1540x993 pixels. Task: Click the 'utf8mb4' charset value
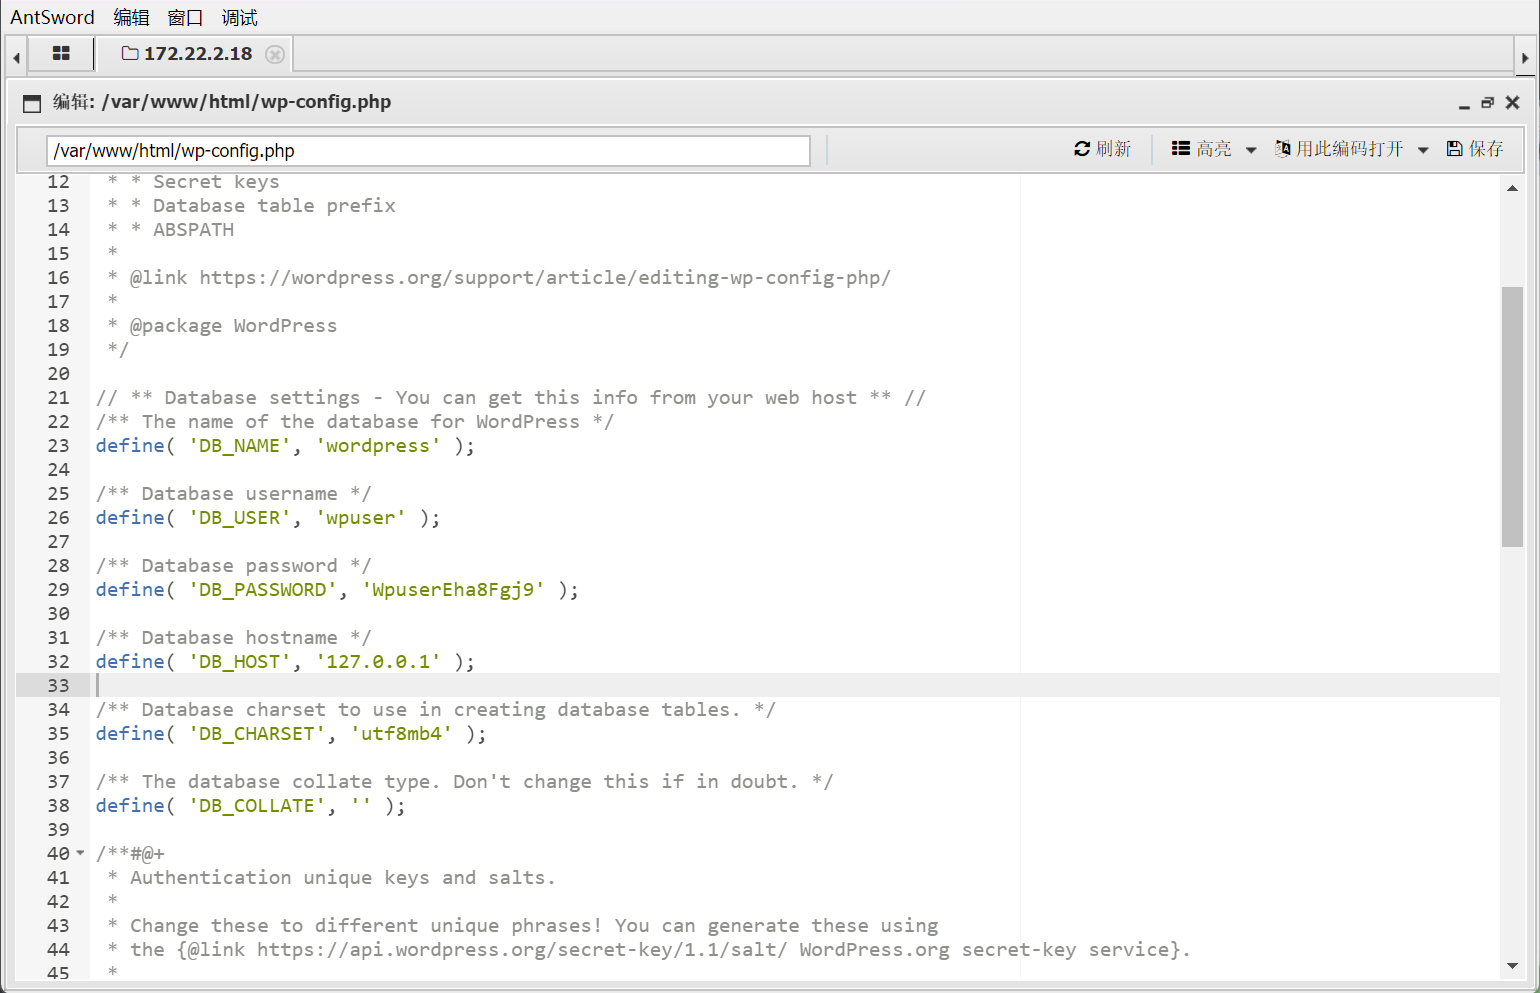[401, 734]
